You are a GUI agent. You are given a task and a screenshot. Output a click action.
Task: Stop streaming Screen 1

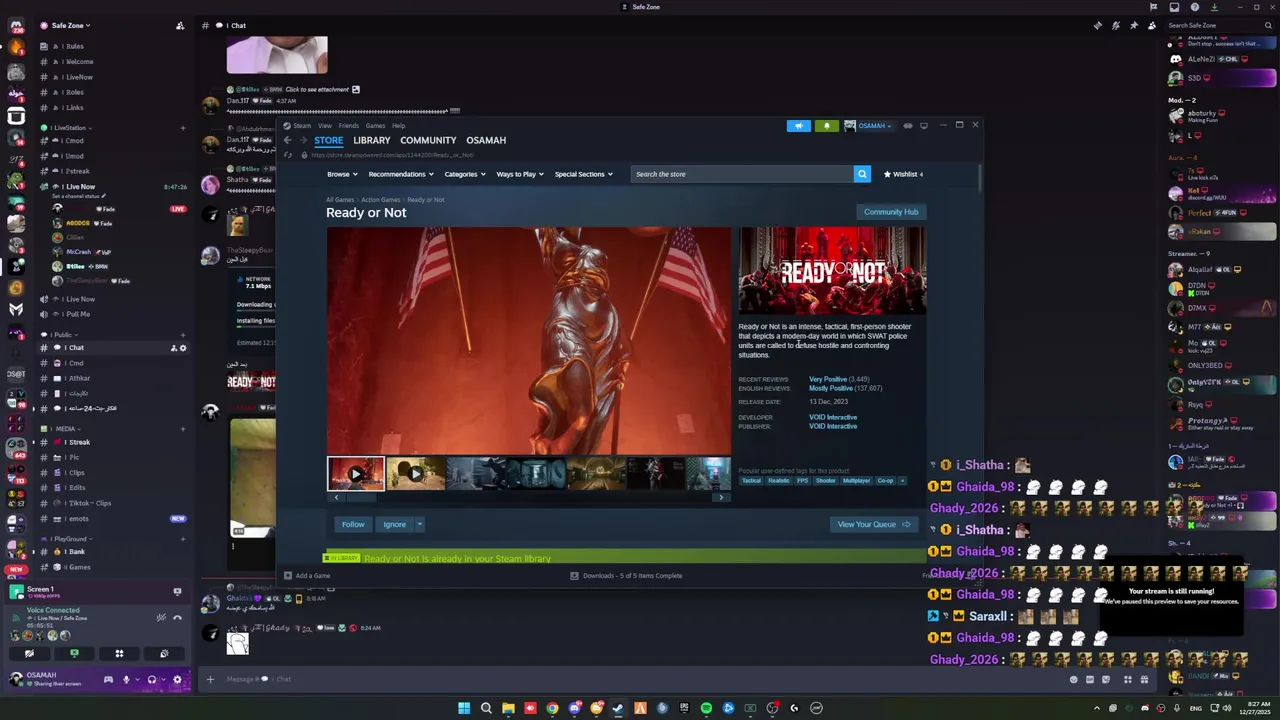point(178,592)
